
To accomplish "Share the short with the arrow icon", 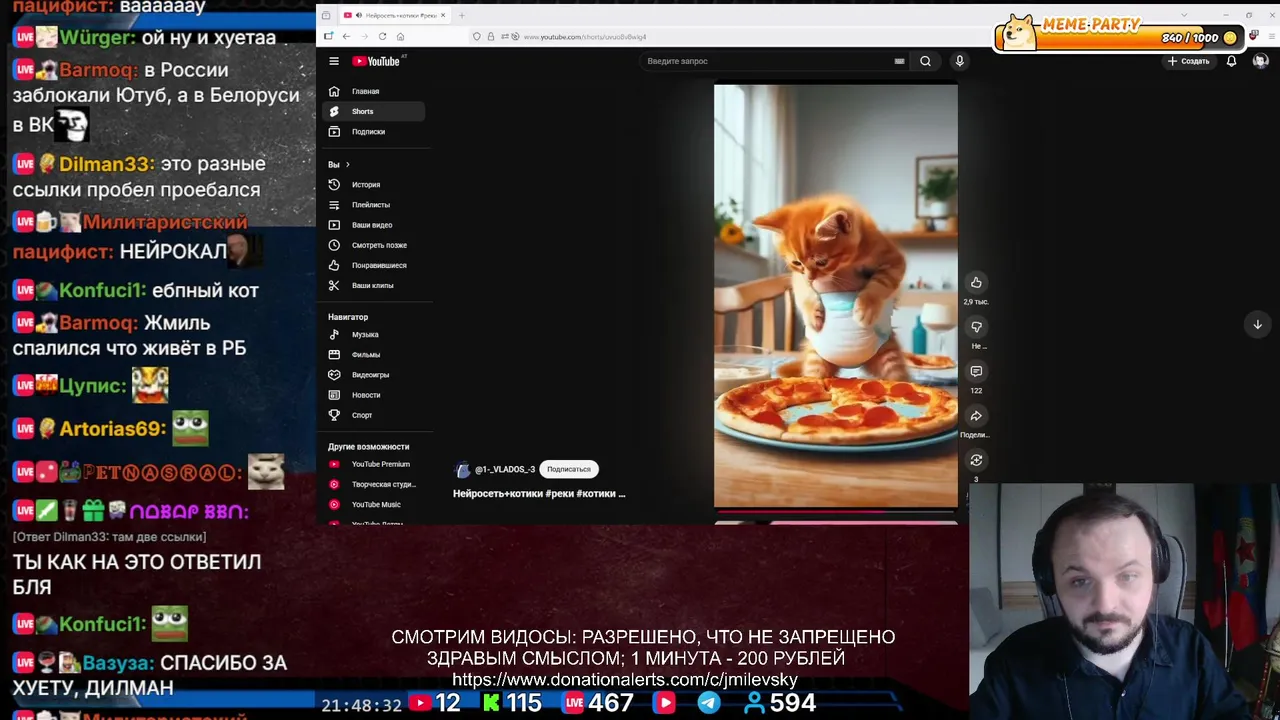I will tap(976, 416).
